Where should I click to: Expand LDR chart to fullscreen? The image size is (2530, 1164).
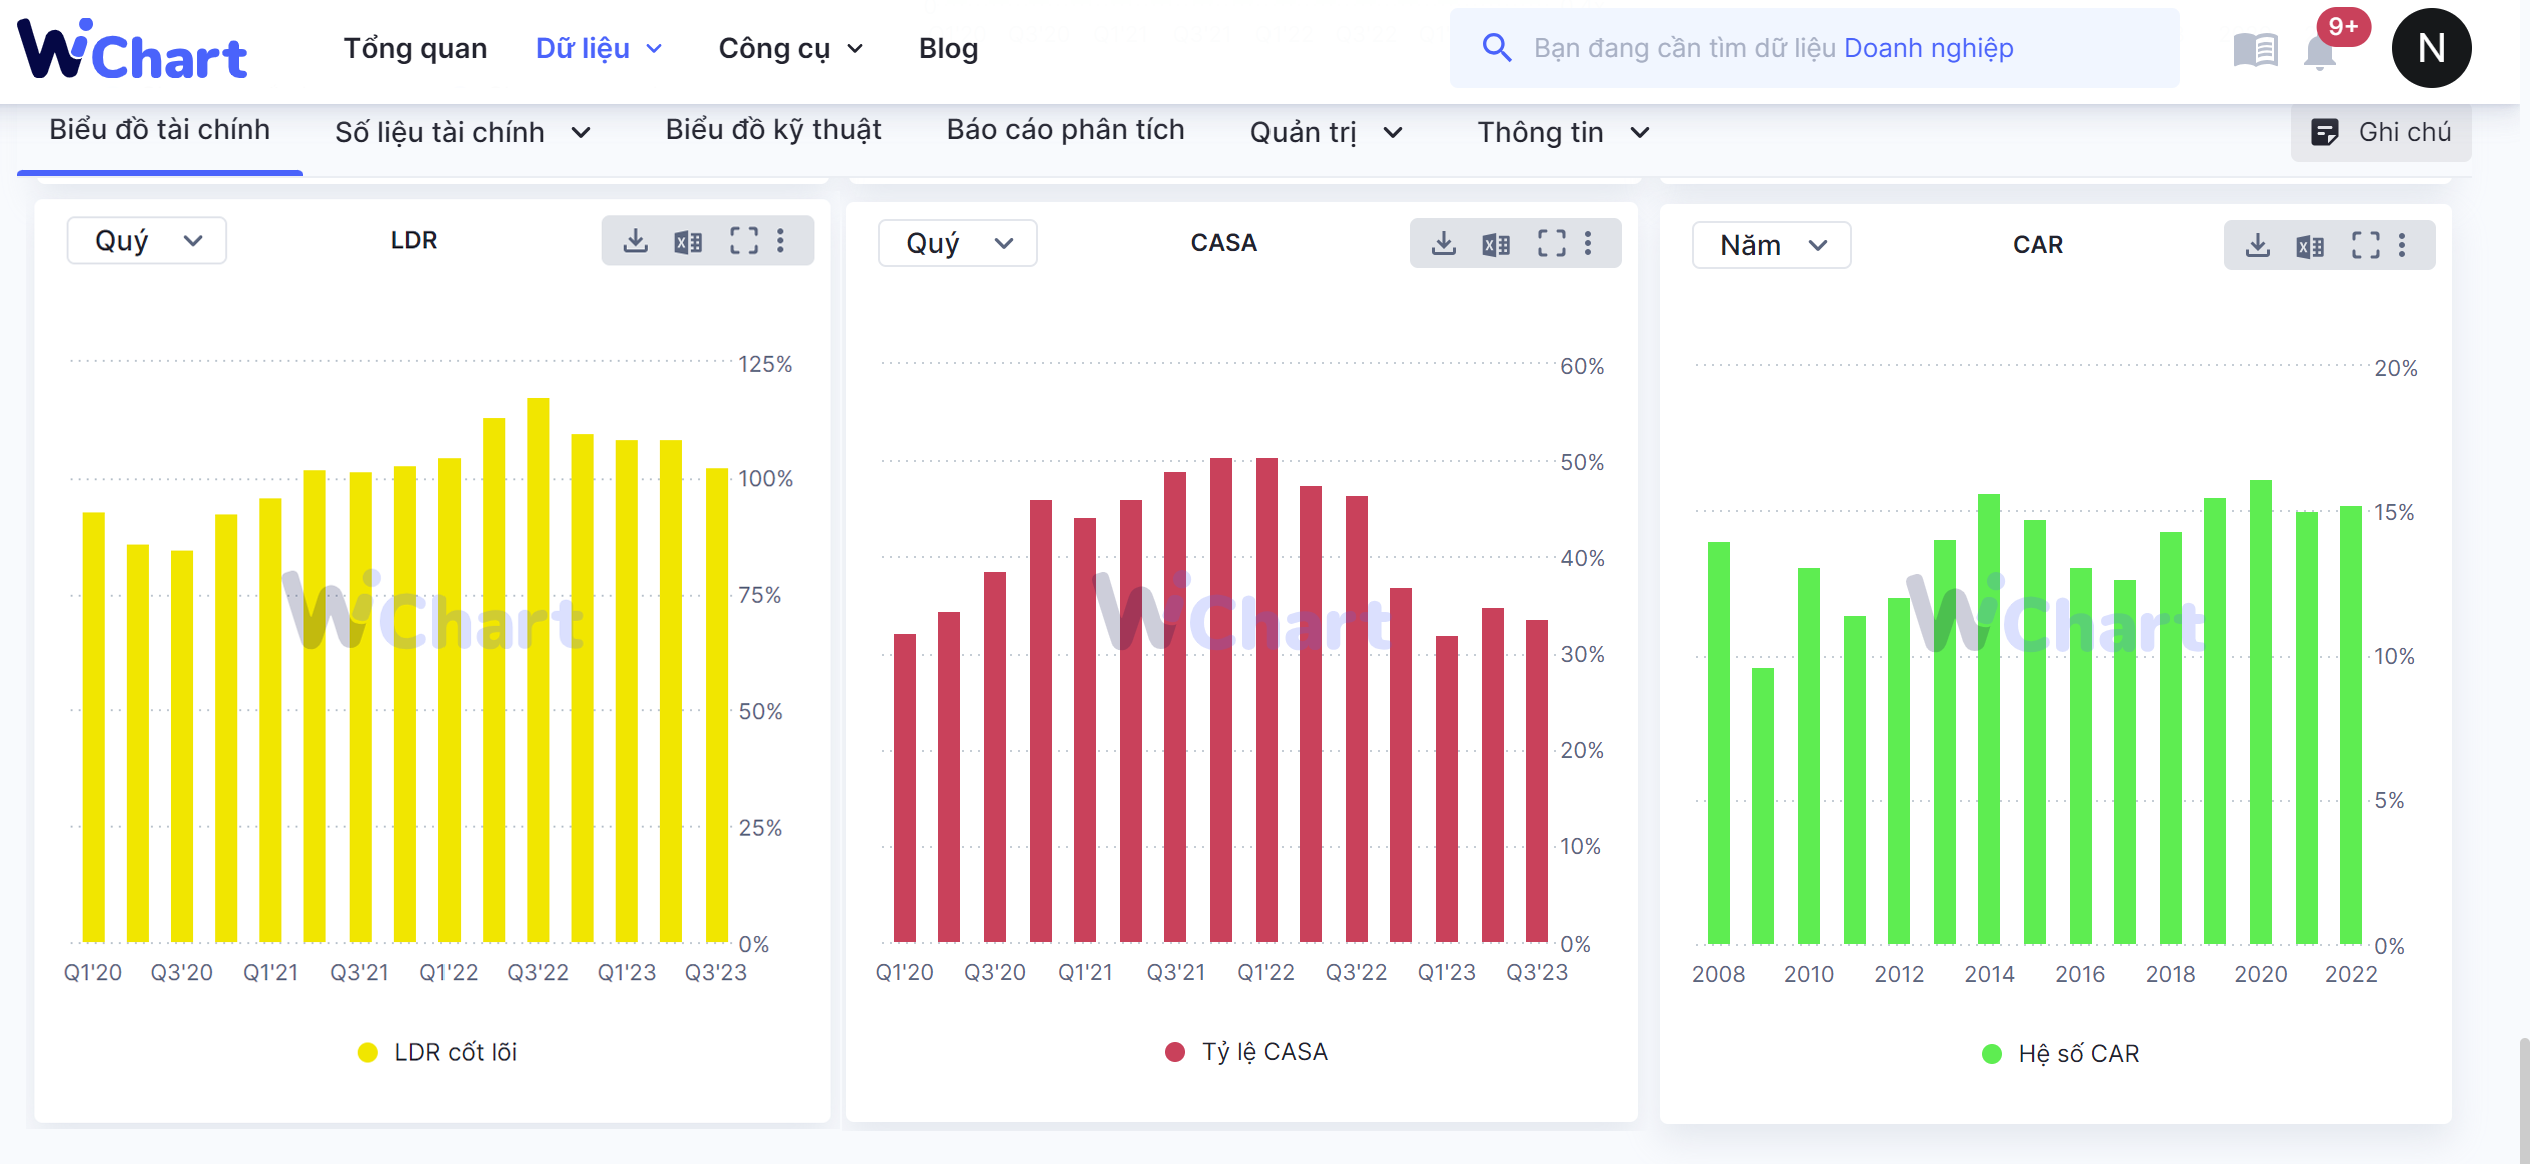click(x=743, y=240)
